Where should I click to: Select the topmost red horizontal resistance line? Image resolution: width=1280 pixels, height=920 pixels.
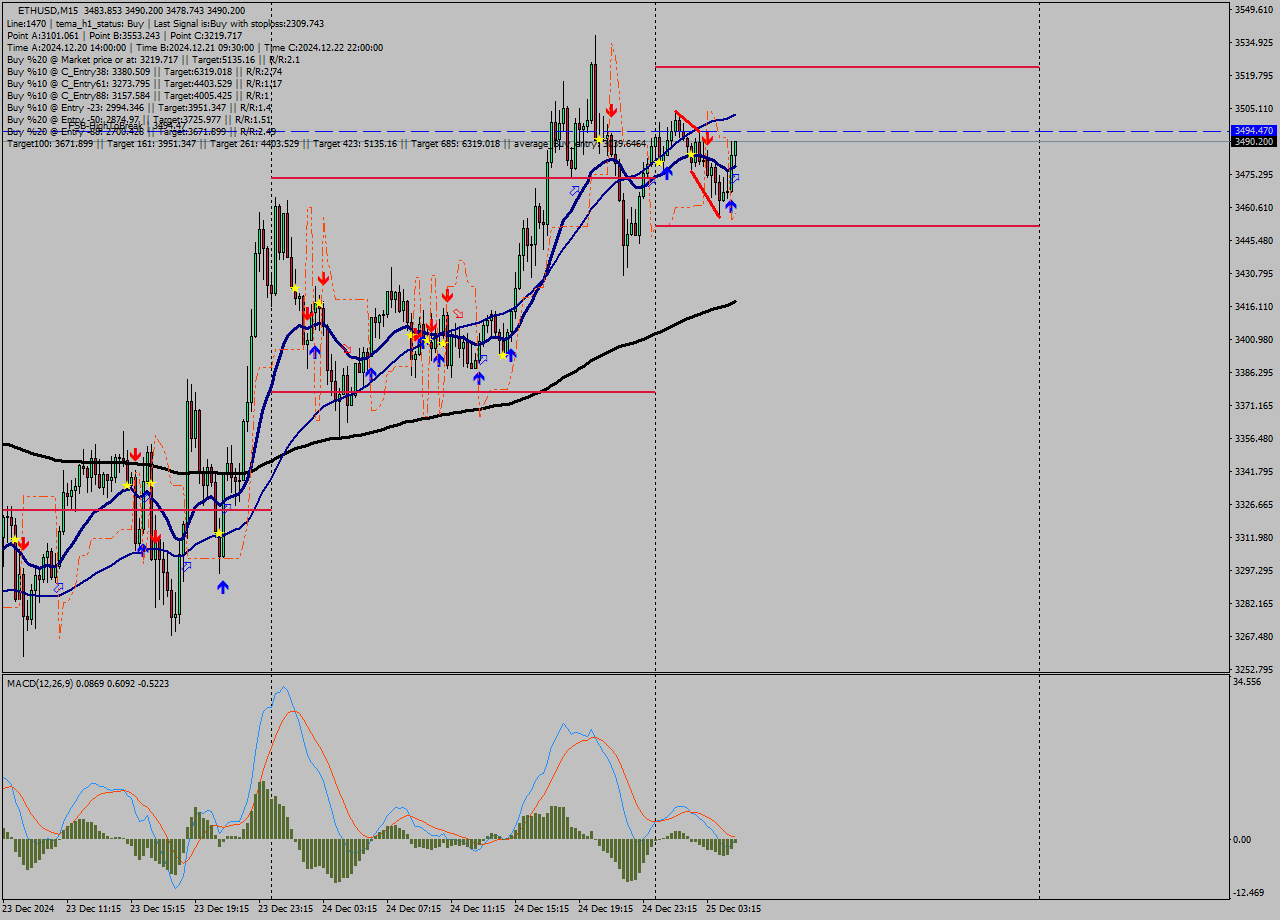point(847,67)
